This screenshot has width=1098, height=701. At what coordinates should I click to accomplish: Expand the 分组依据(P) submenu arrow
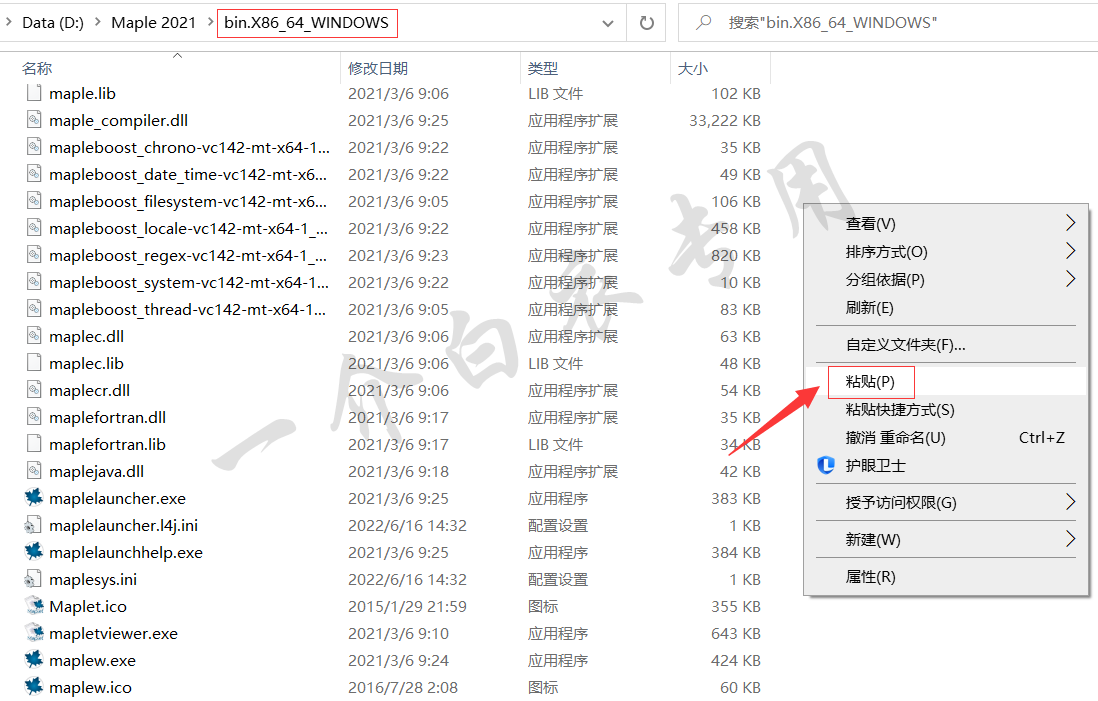click(1070, 279)
